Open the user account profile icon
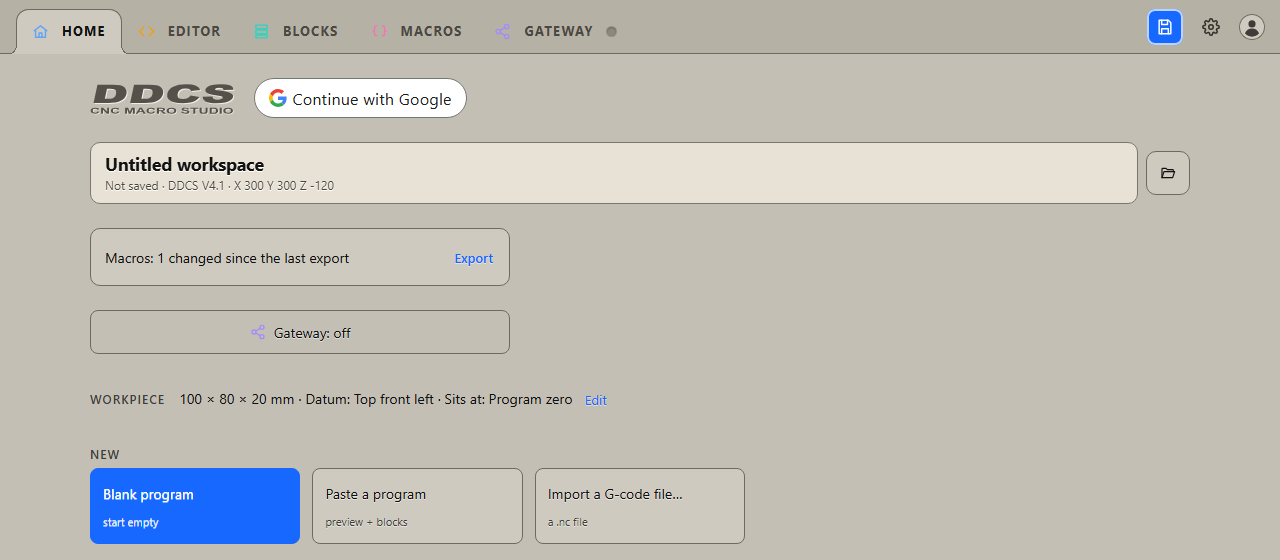The height and width of the screenshot is (560, 1280). click(1252, 27)
